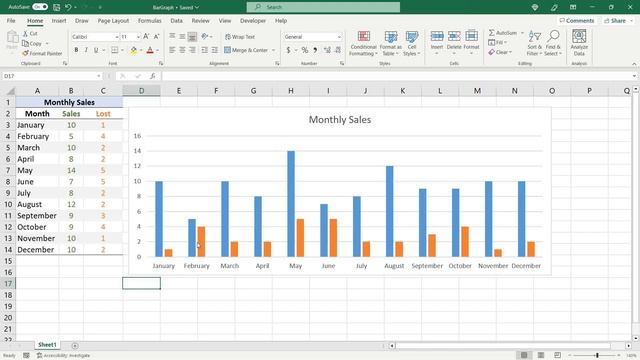This screenshot has height=360, width=640.
Task: Decrease font size
Action: [x=156, y=37]
